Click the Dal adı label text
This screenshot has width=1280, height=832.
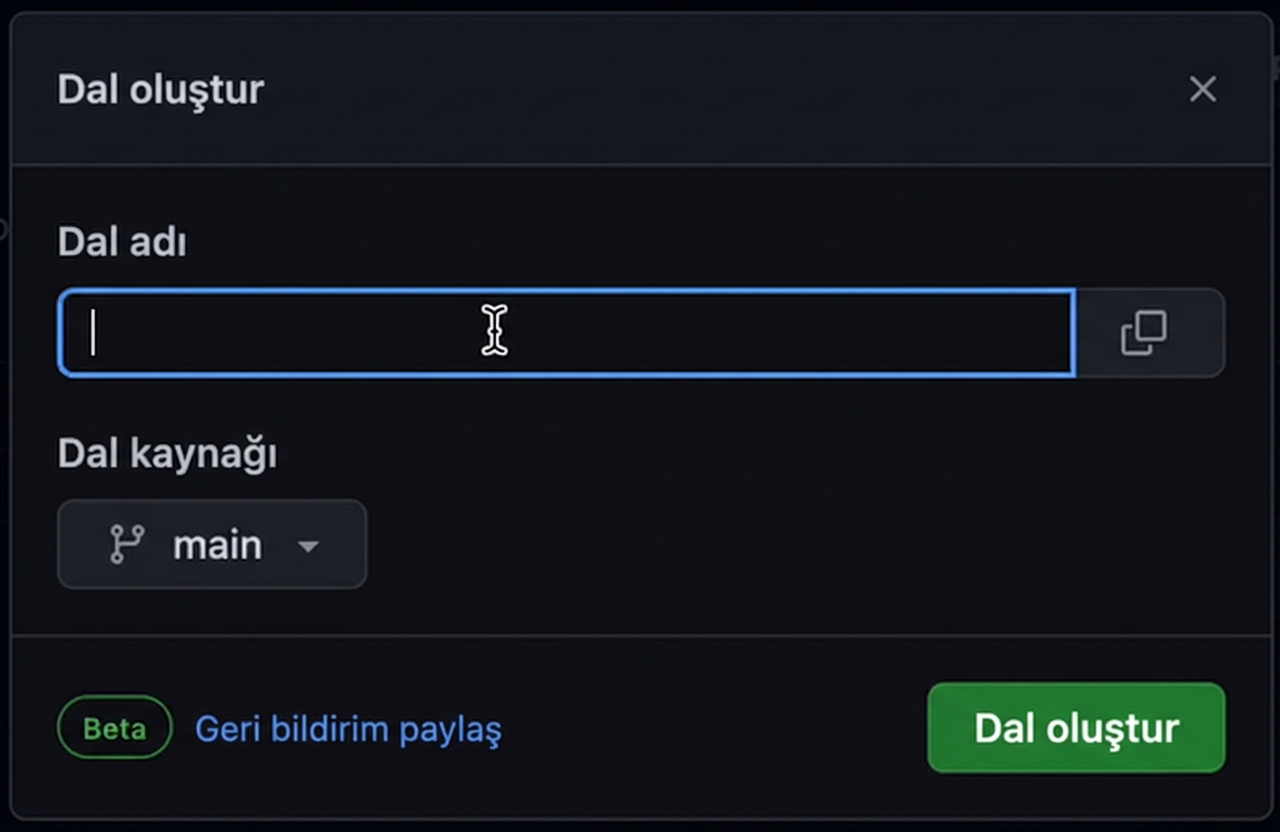pyautogui.click(x=121, y=241)
